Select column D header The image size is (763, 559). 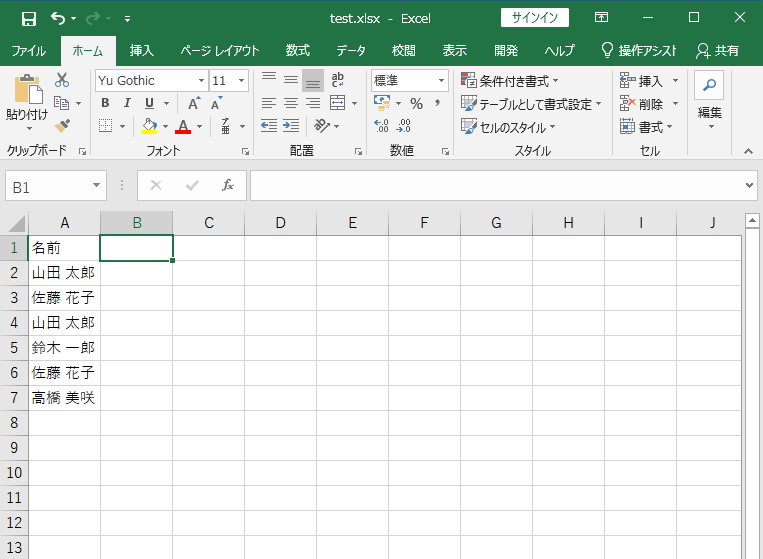point(280,223)
